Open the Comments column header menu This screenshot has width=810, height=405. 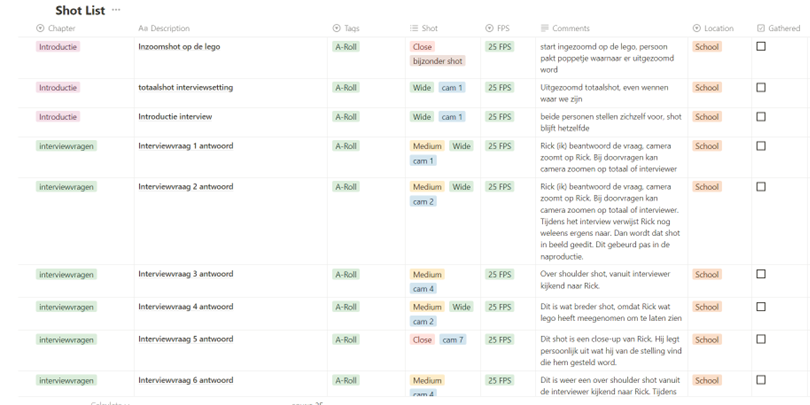[570, 28]
